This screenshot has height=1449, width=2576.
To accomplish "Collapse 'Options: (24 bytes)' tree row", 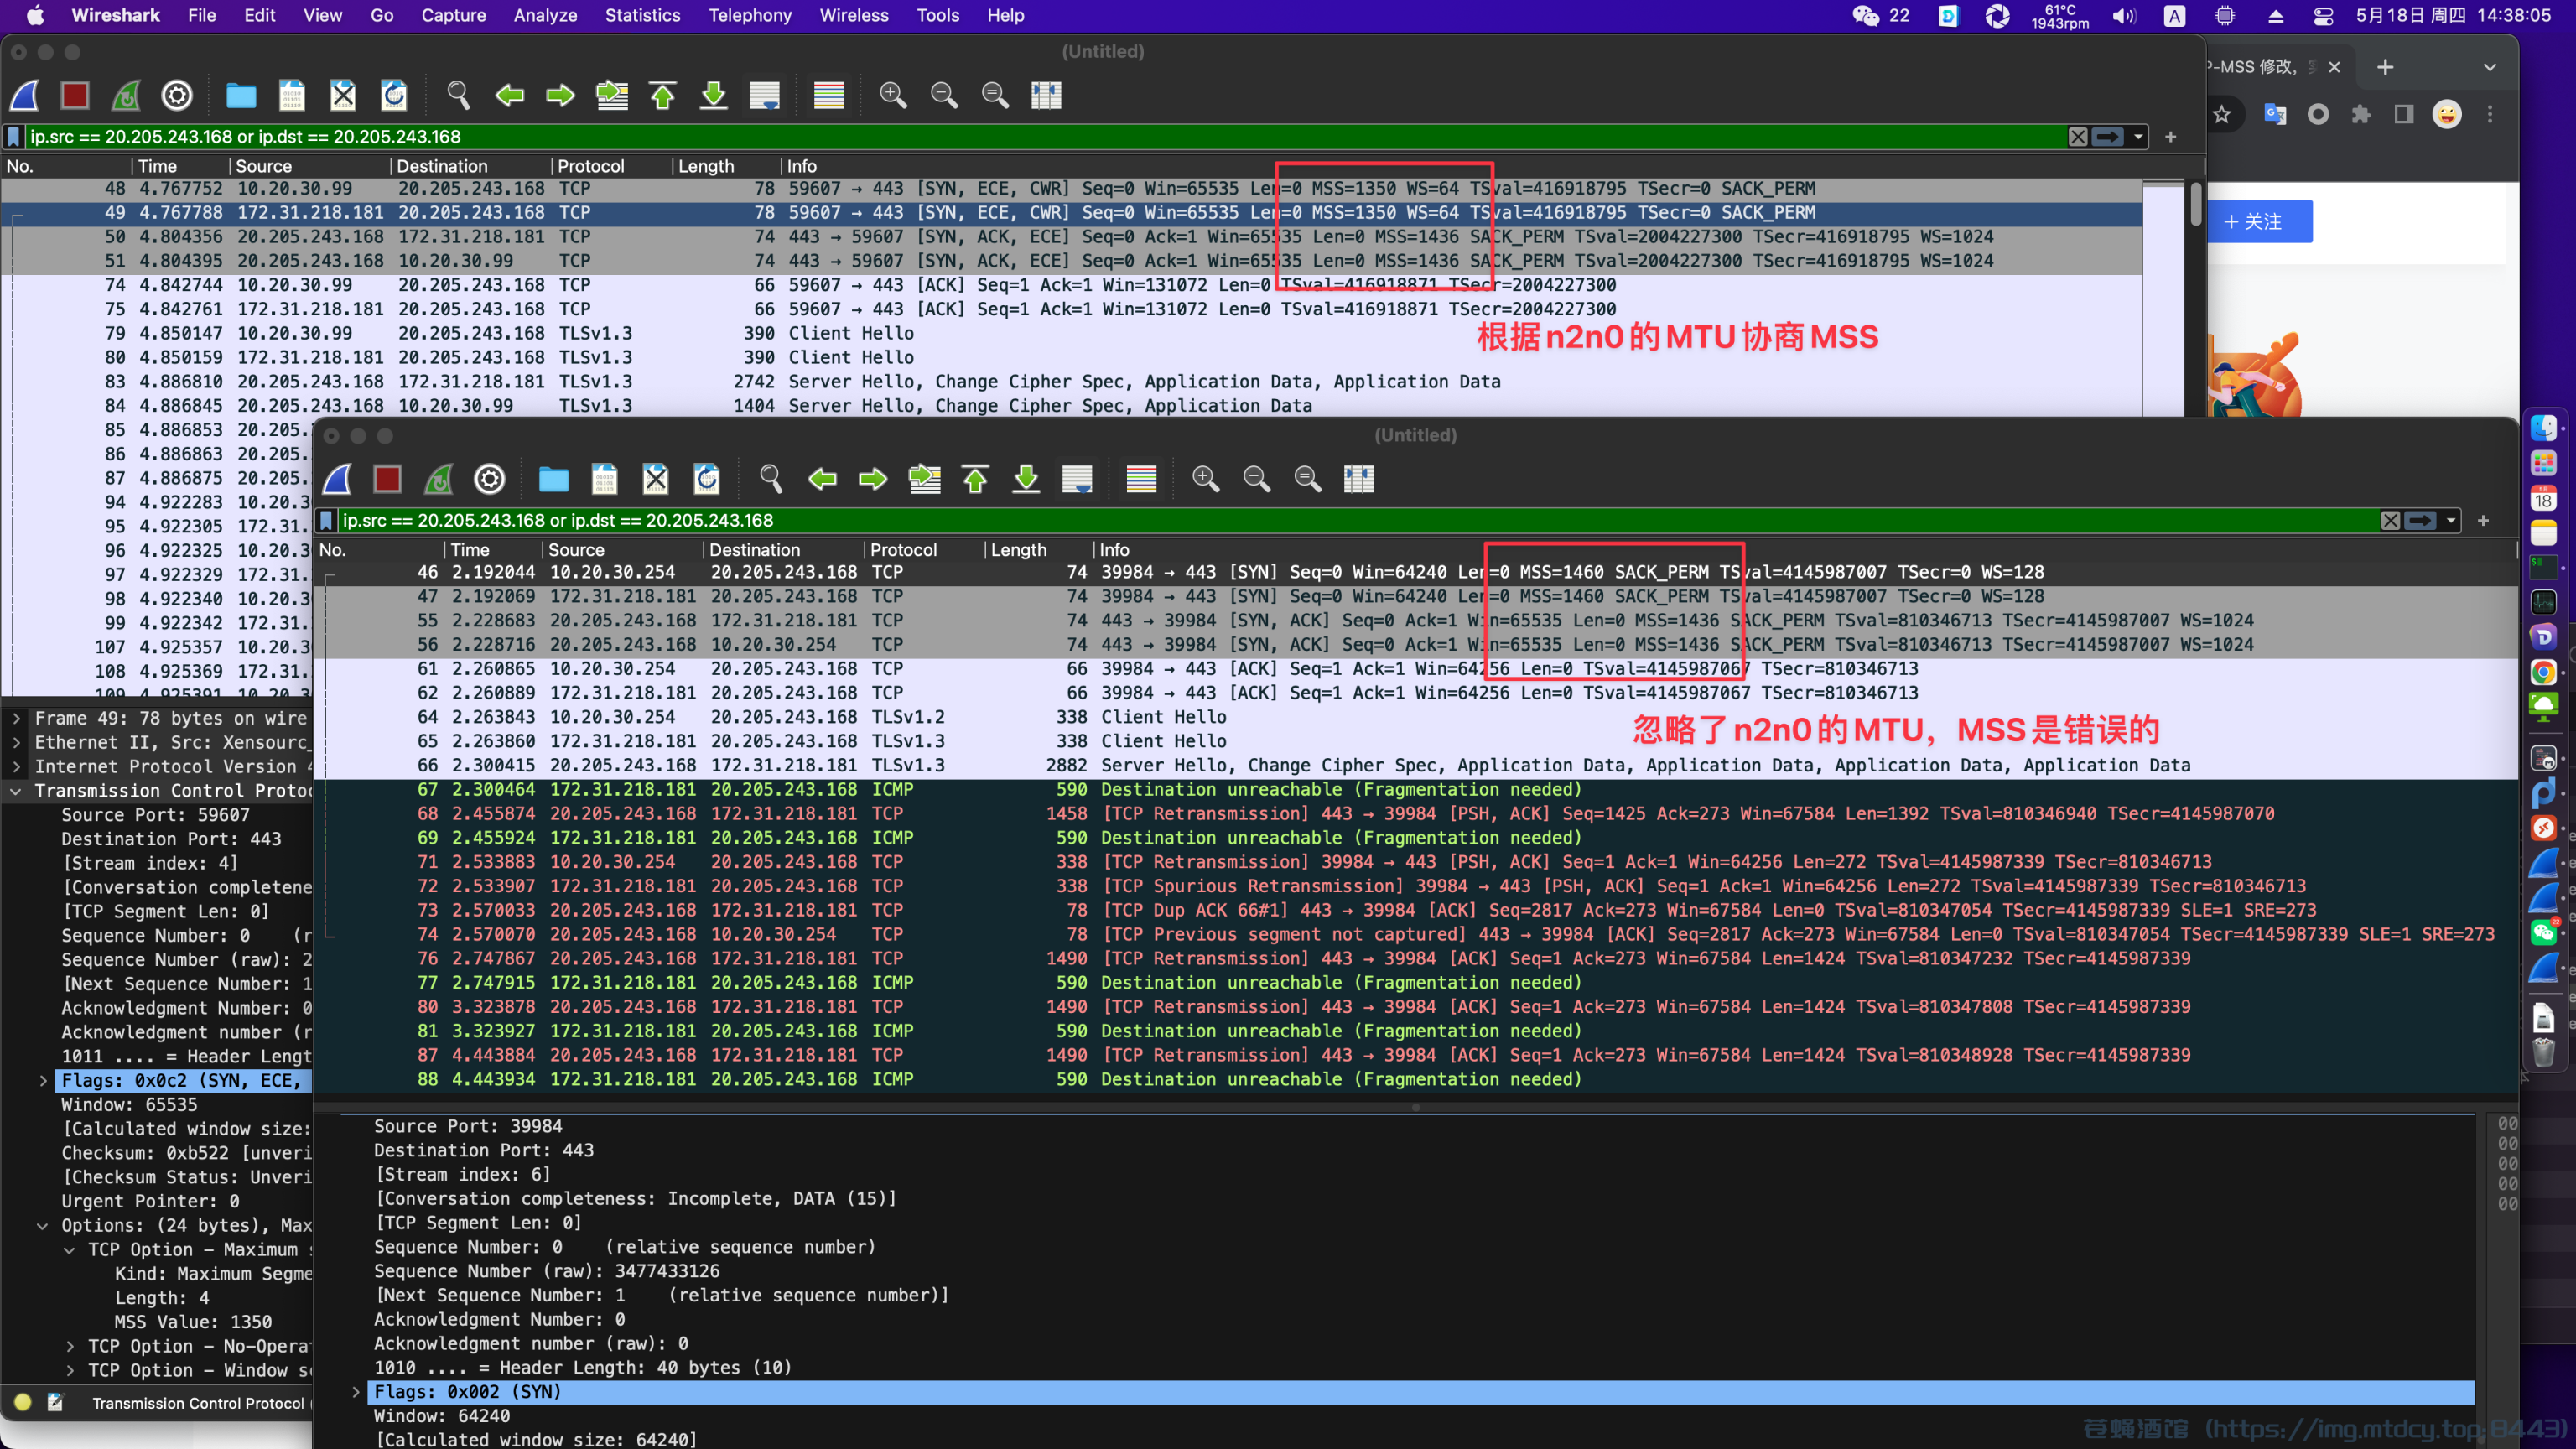I will coord(43,1225).
